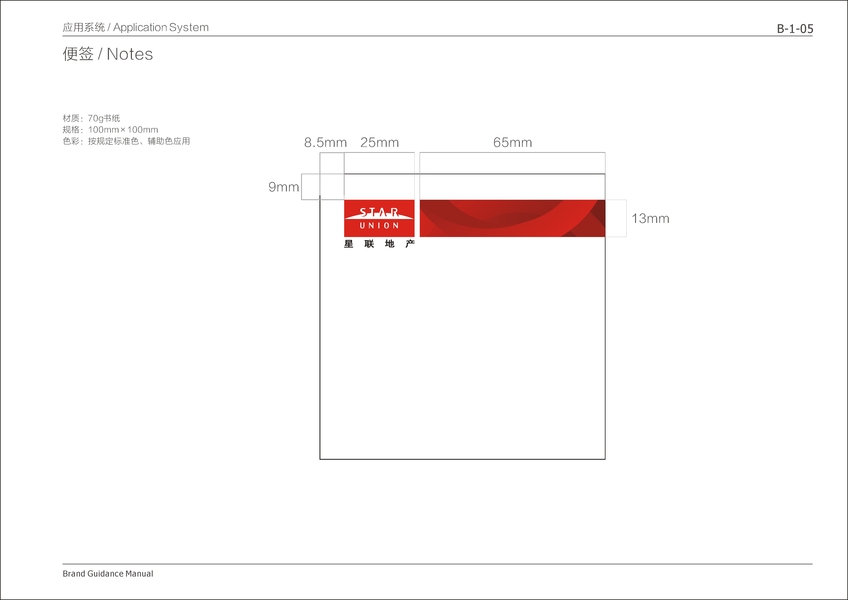Image resolution: width=848 pixels, height=600 pixels.
Task: Click the 材质：70g书纸 line
Action: click(x=91, y=118)
